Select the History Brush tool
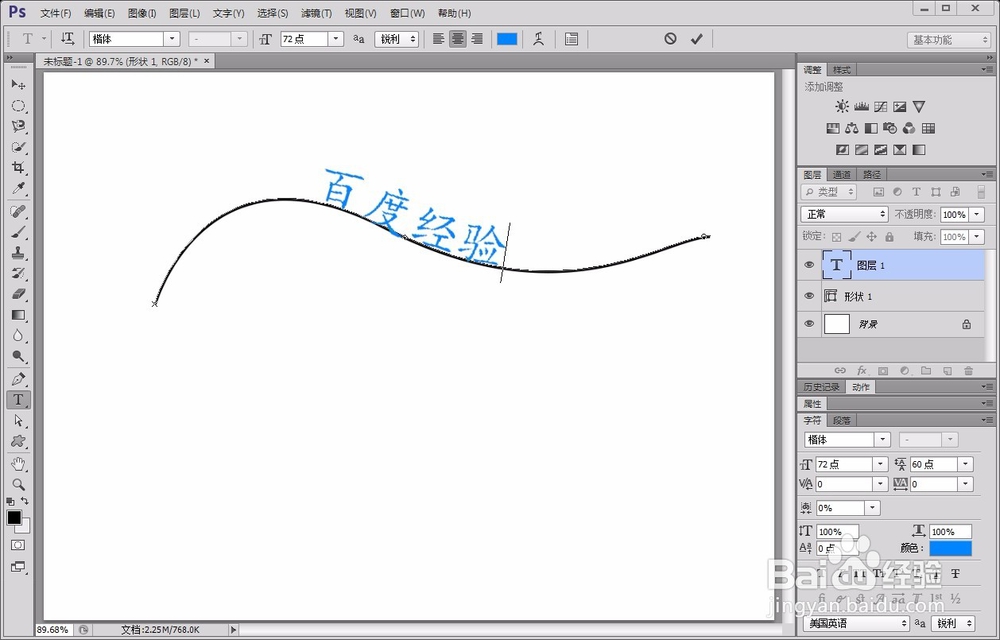Screen dimensions: 1000x640 [x=18, y=273]
